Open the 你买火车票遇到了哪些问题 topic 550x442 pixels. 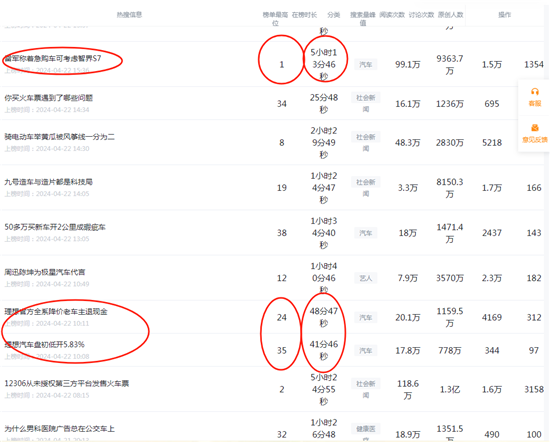[48, 98]
